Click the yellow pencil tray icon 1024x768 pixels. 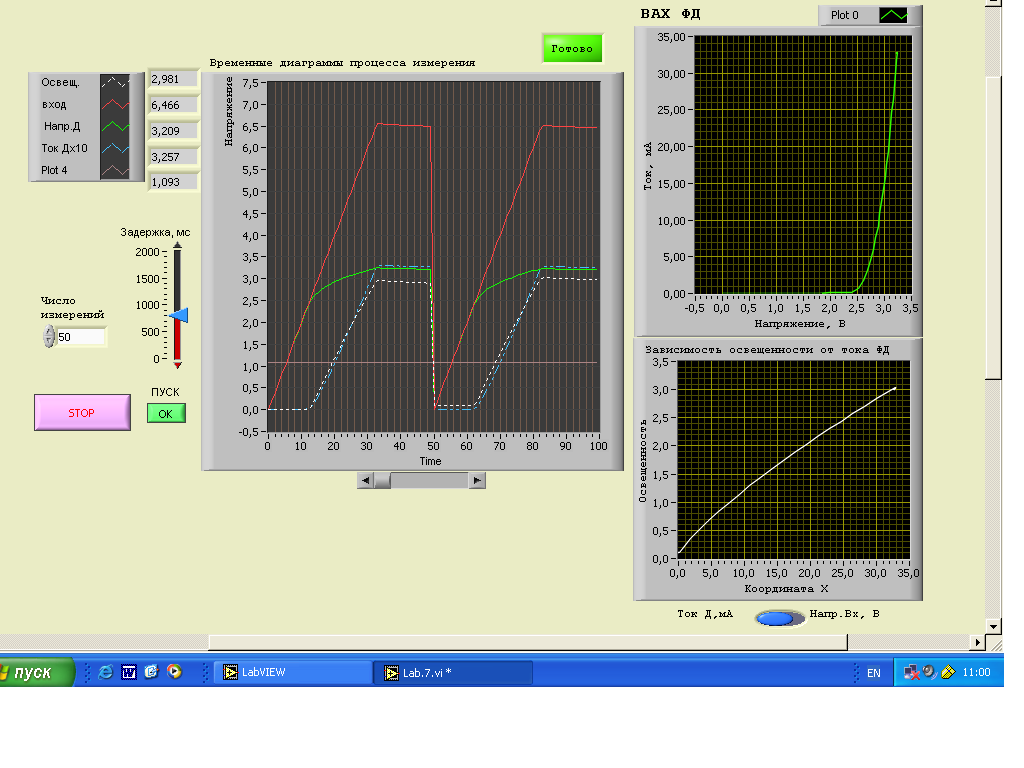pyautogui.click(x=948, y=672)
